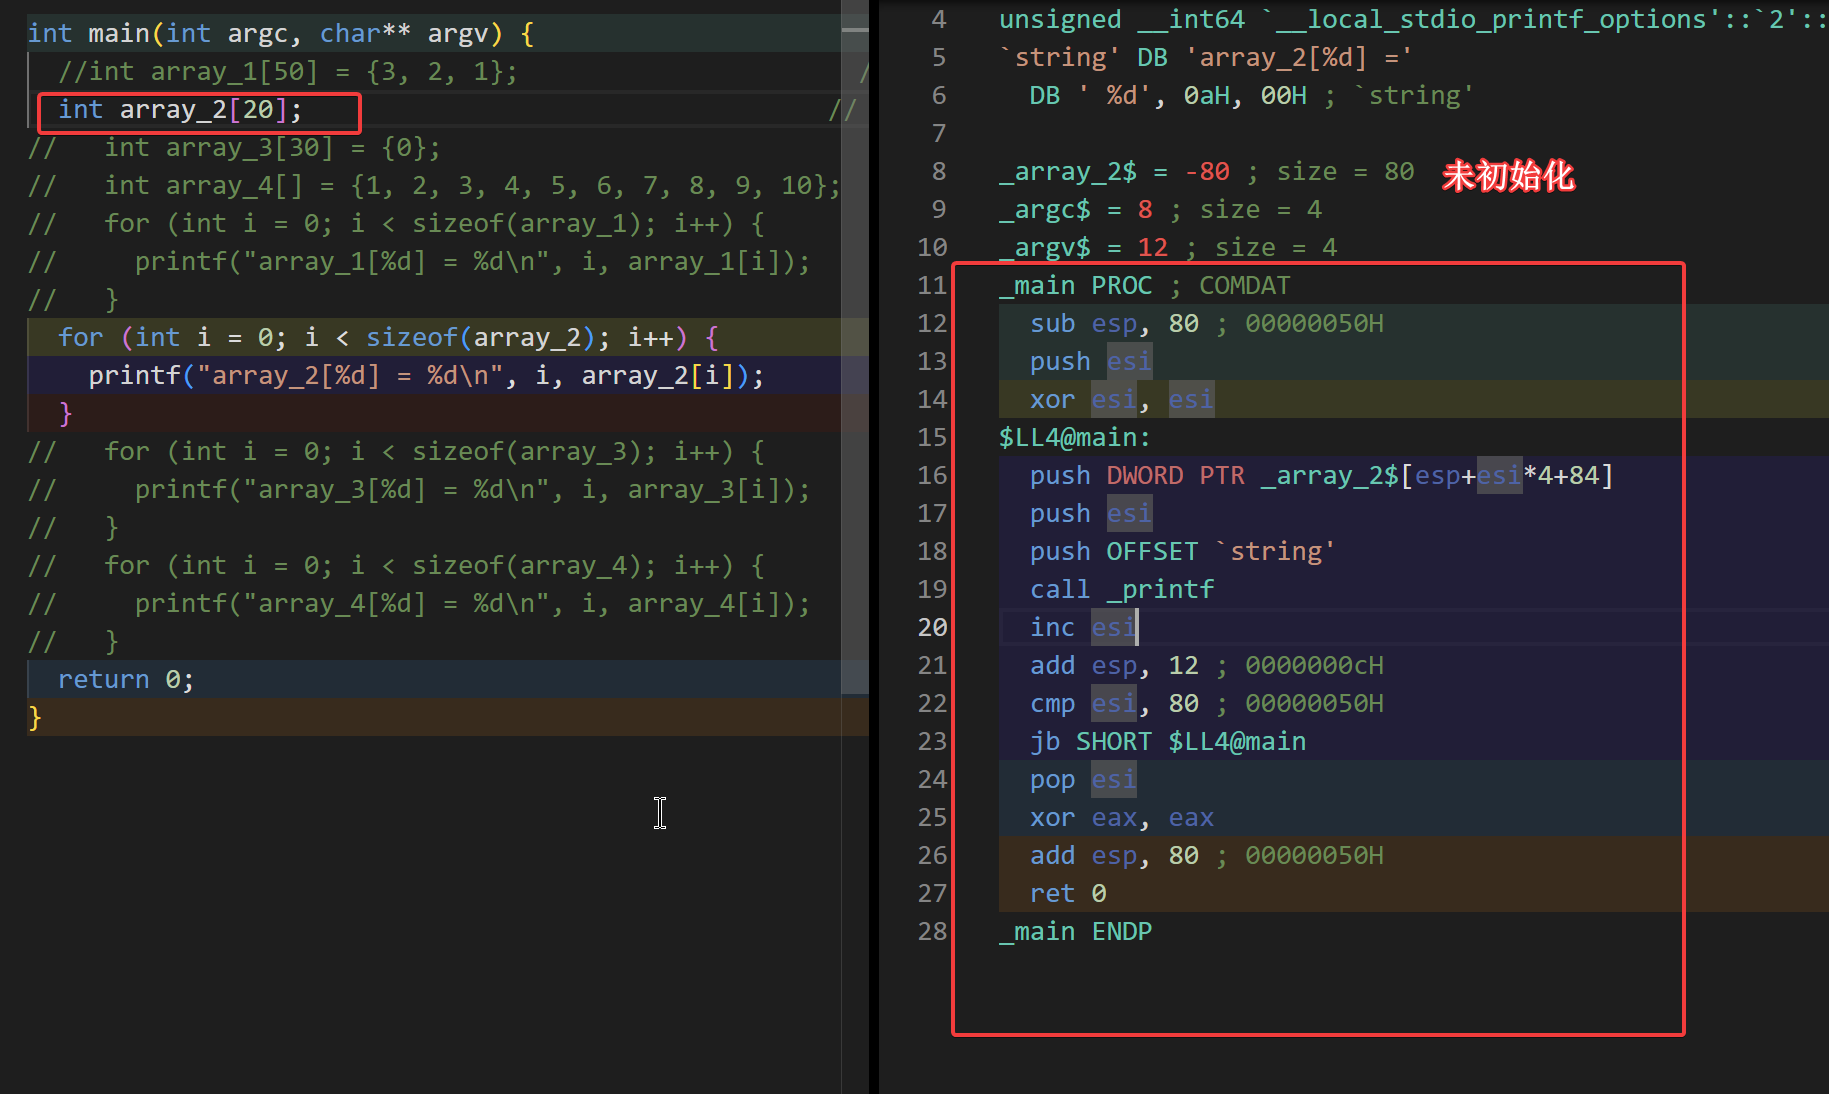Image resolution: width=1829 pixels, height=1094 pixels.
Task: Click the int main function signature line
Action: click(280, 34)
